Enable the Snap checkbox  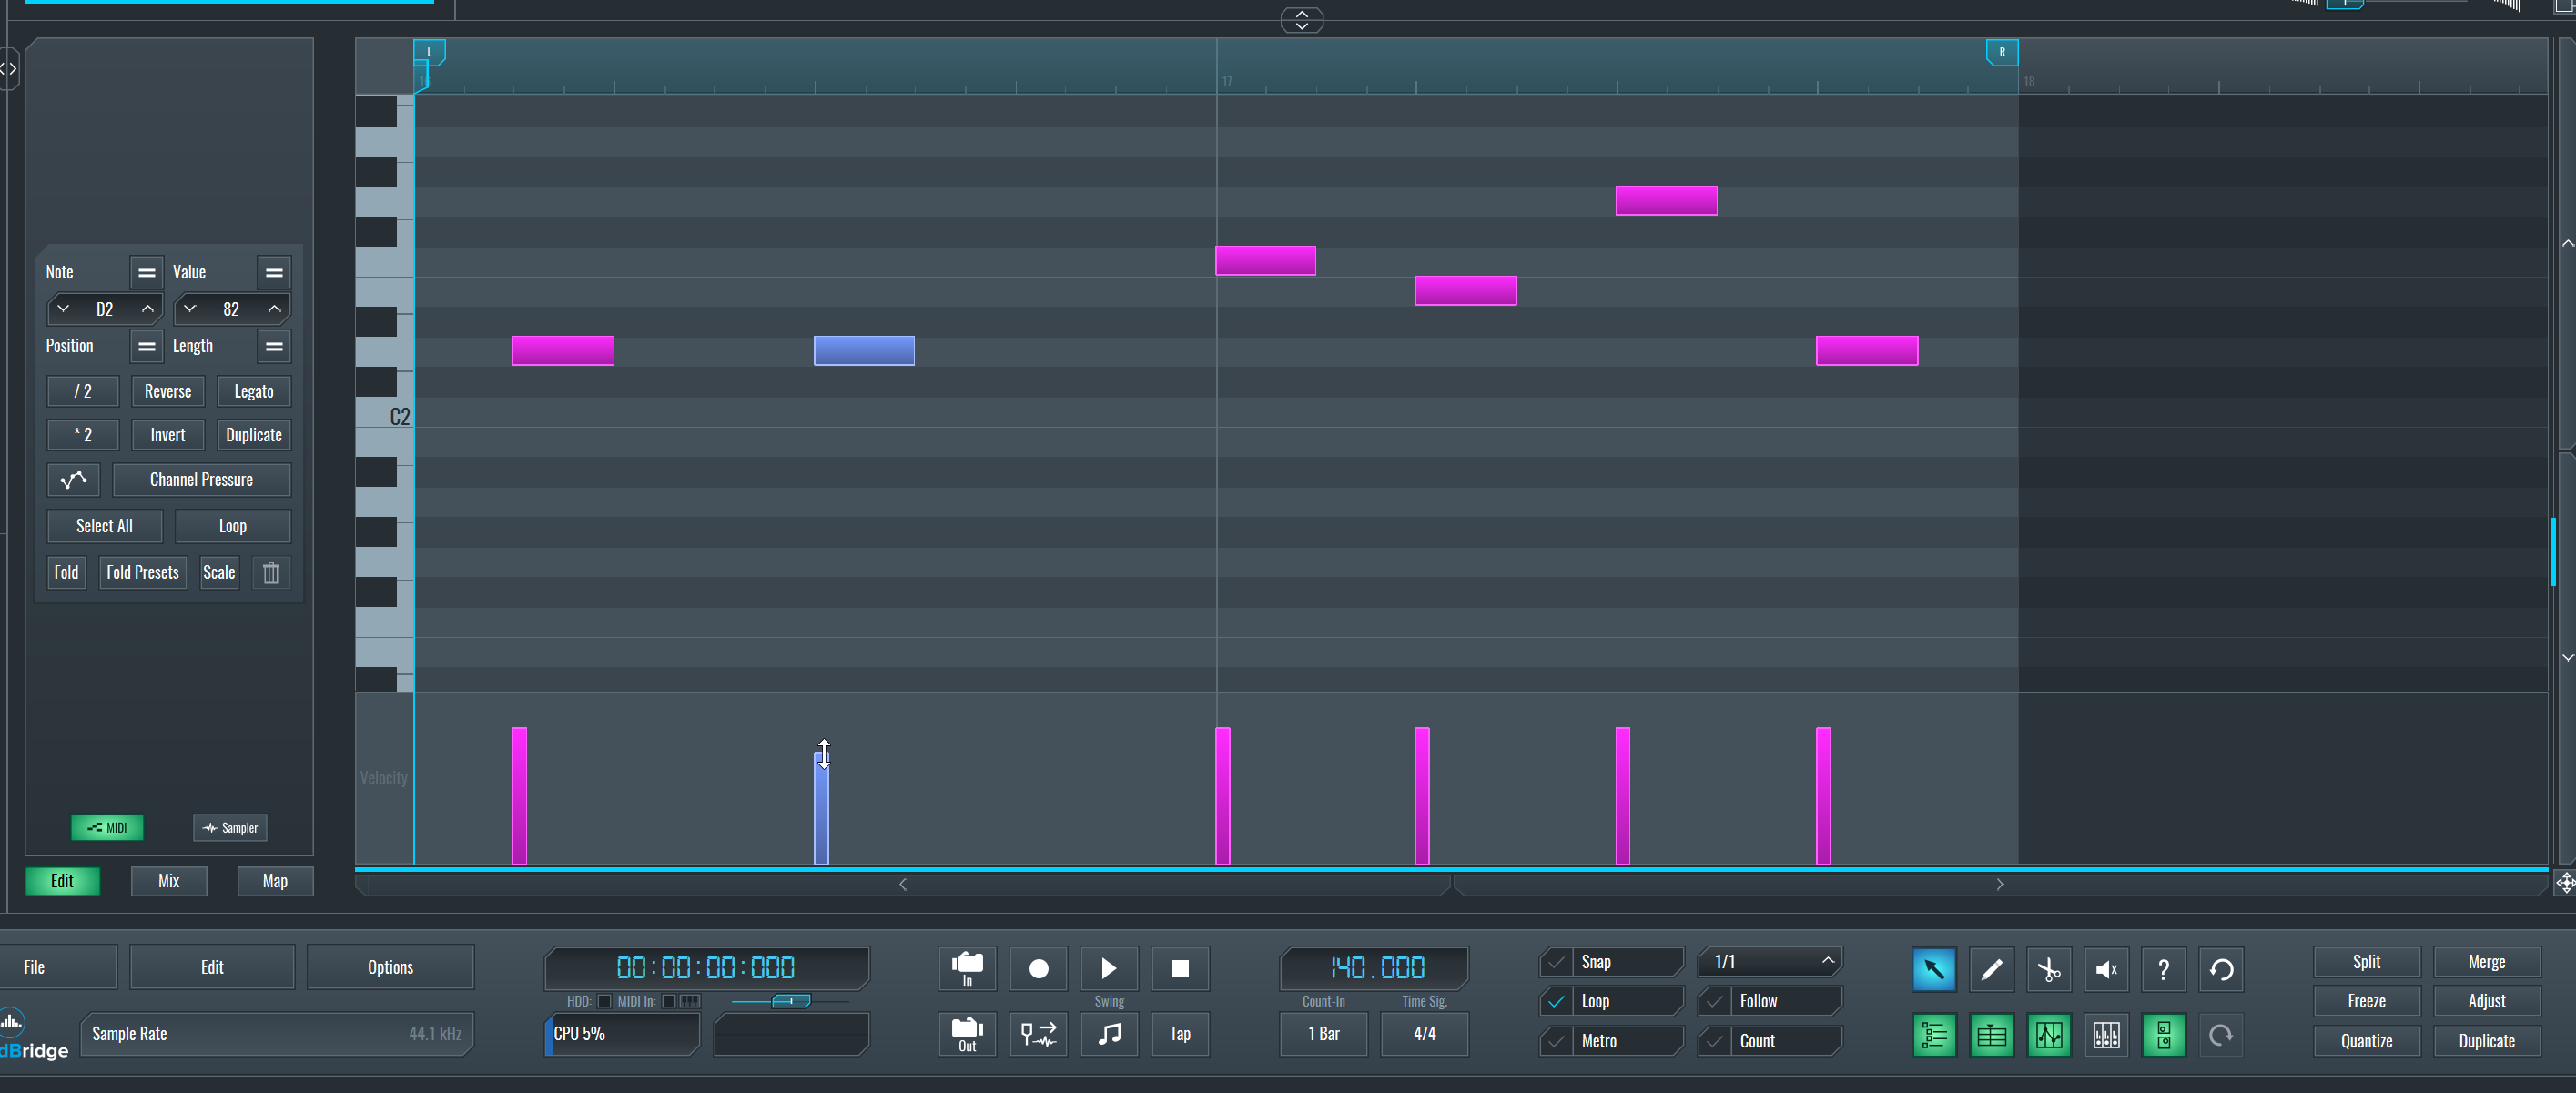click(1556, 961)
